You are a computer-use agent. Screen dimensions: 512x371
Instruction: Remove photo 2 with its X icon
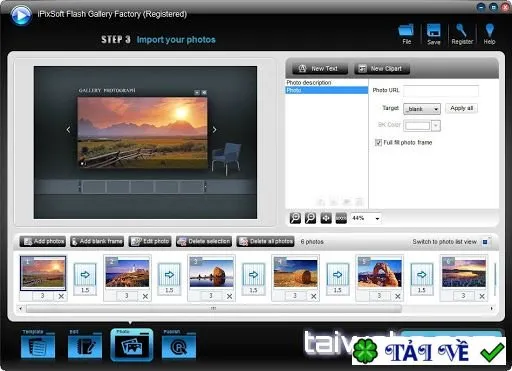pyautogui.click(x=145, y=296)
